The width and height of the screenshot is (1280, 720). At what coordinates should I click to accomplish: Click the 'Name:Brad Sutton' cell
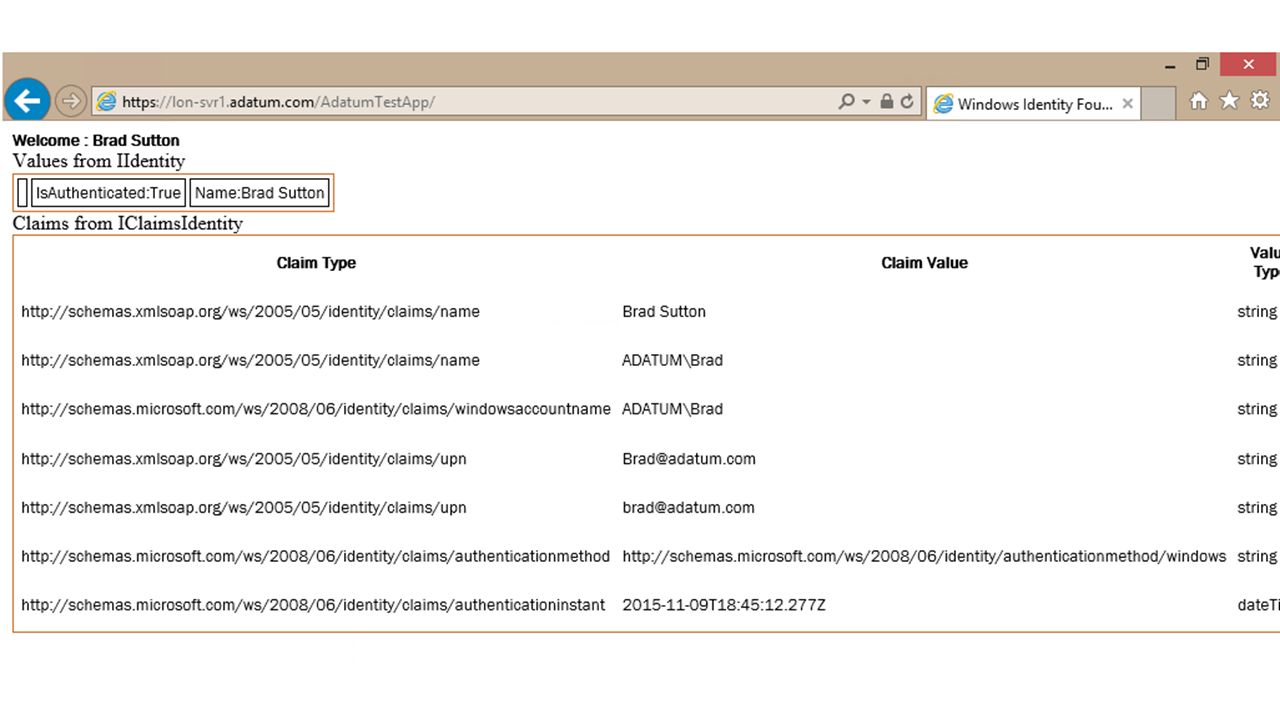260,193
